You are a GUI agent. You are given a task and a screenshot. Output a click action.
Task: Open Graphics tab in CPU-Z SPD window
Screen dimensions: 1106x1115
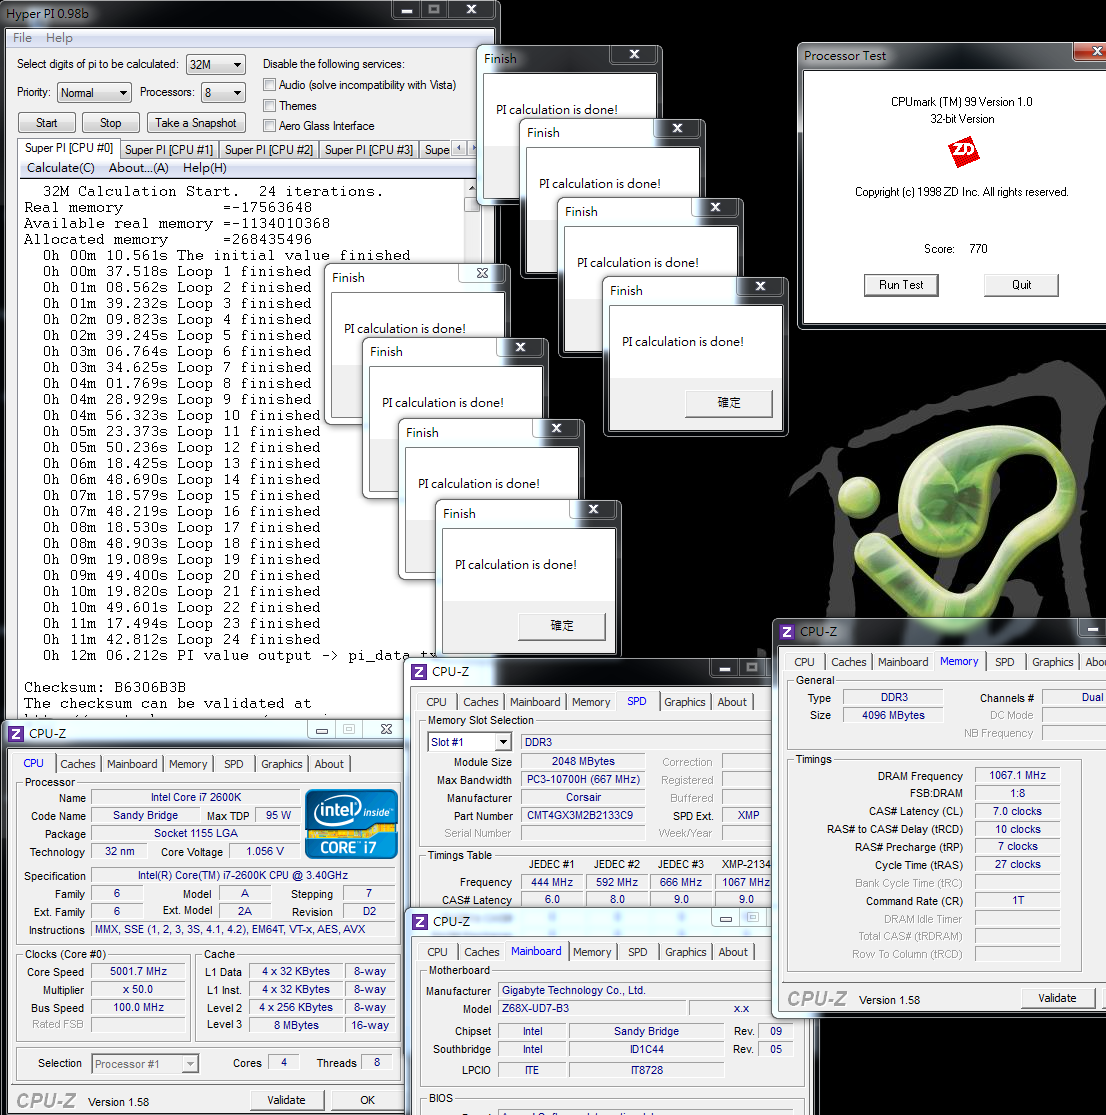tap(684, 702)
